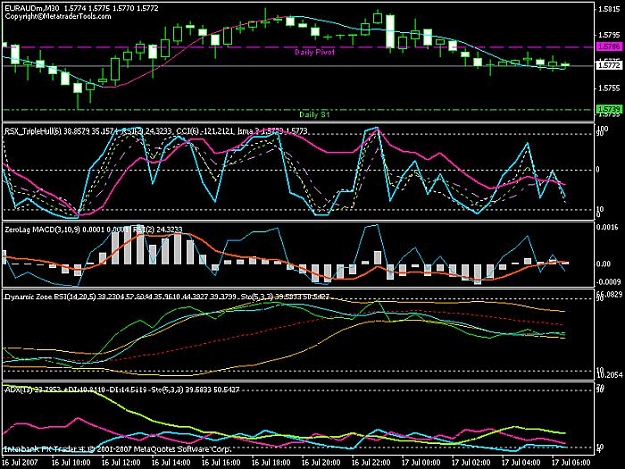Click the 10.2054 RSI scale value
This screenshot has height=469, width=625.
point(609,375)
